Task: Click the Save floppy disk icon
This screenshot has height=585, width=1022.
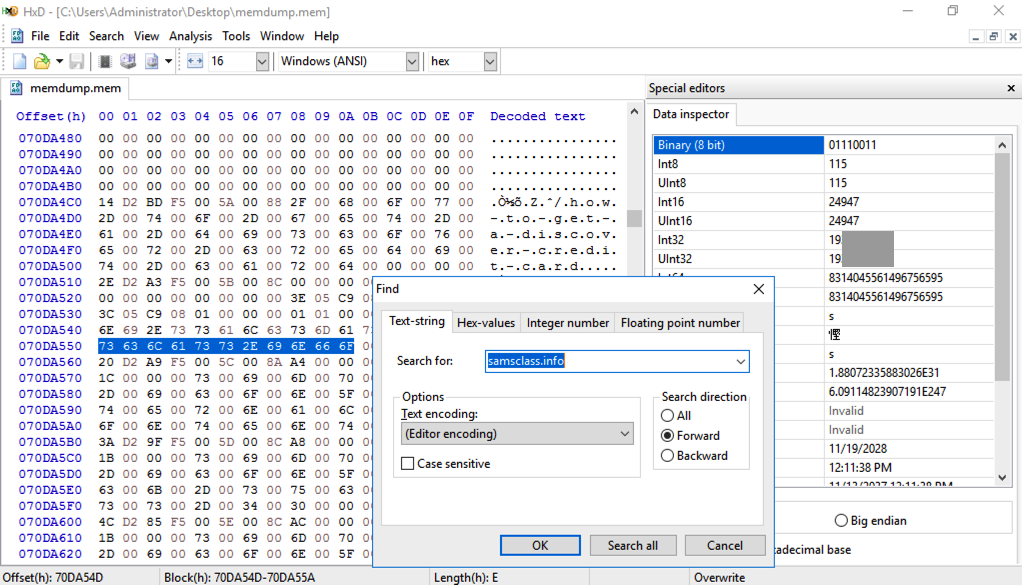Action: click(x=76, y=61)
